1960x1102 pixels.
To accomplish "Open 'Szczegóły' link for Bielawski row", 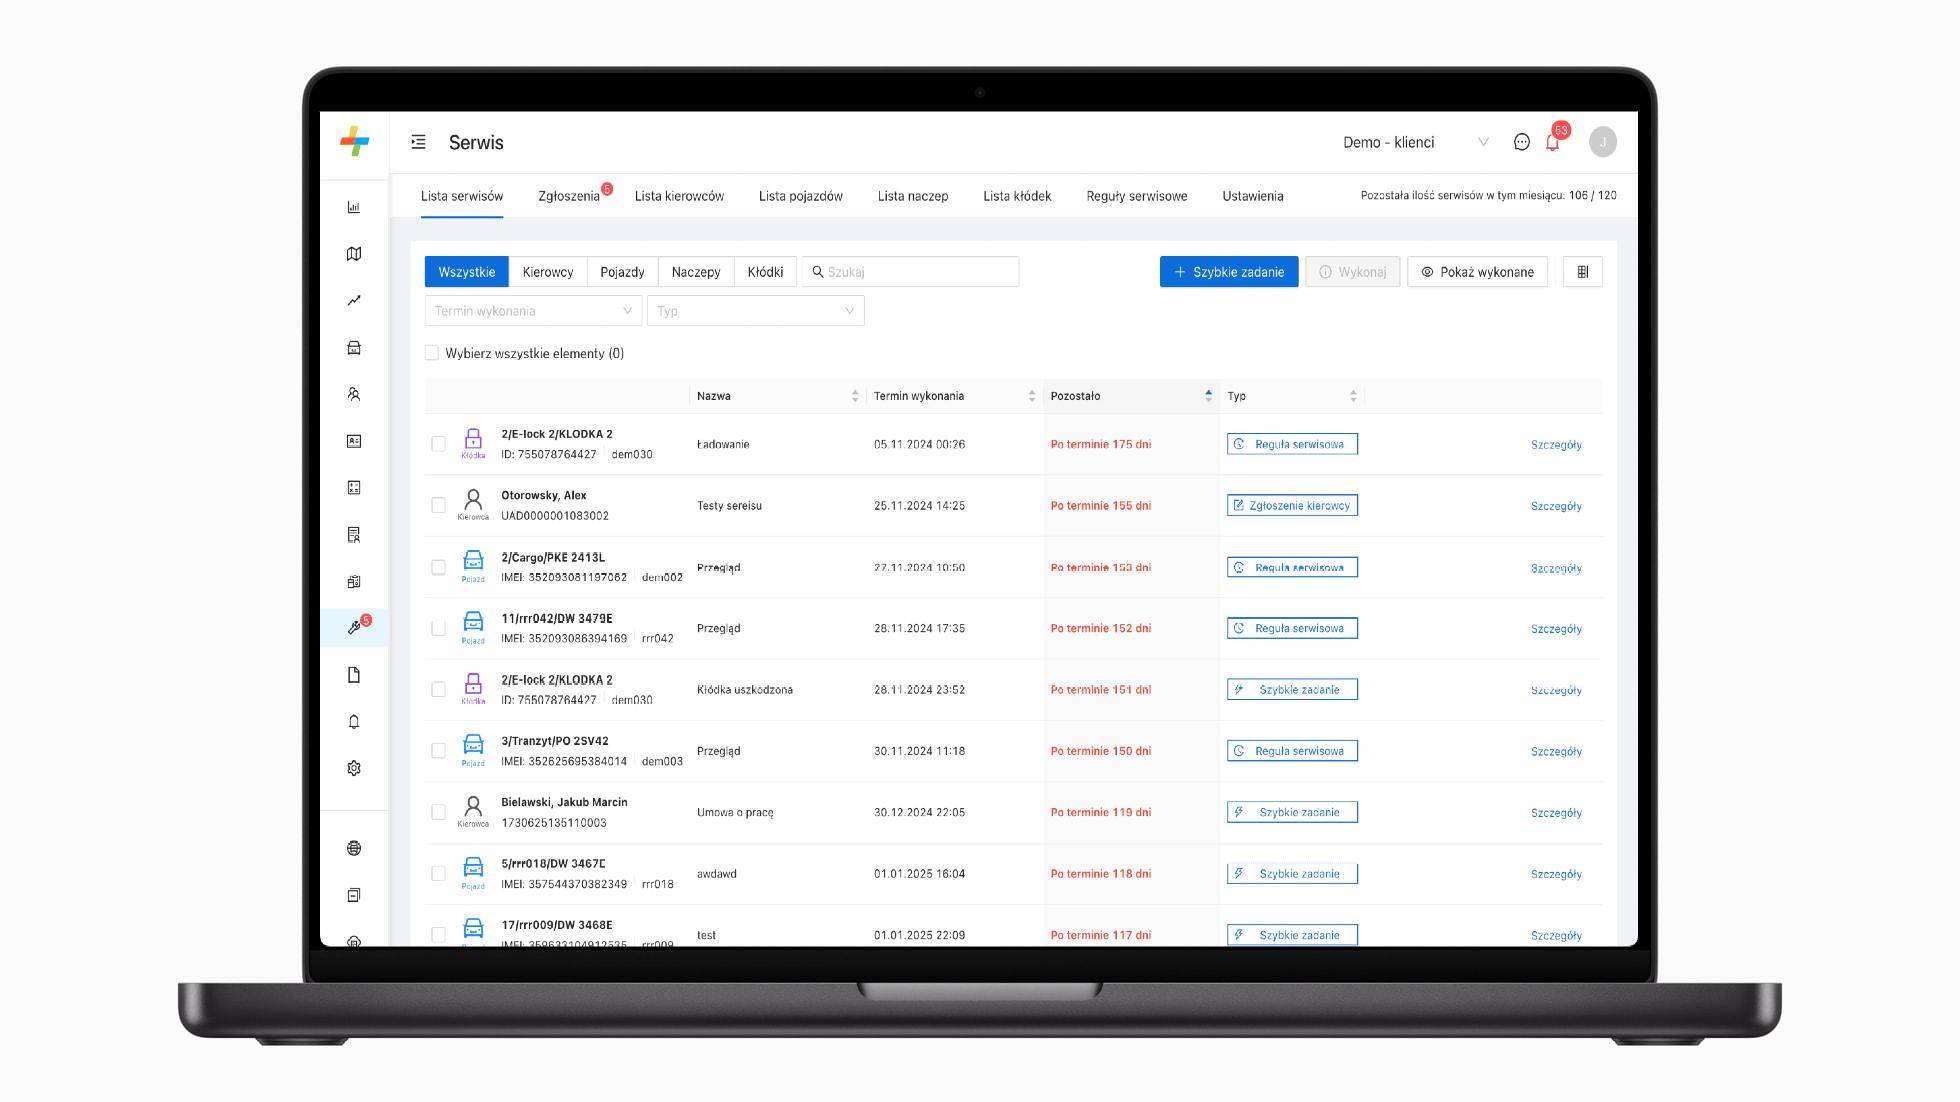I will click(1555, 813).
